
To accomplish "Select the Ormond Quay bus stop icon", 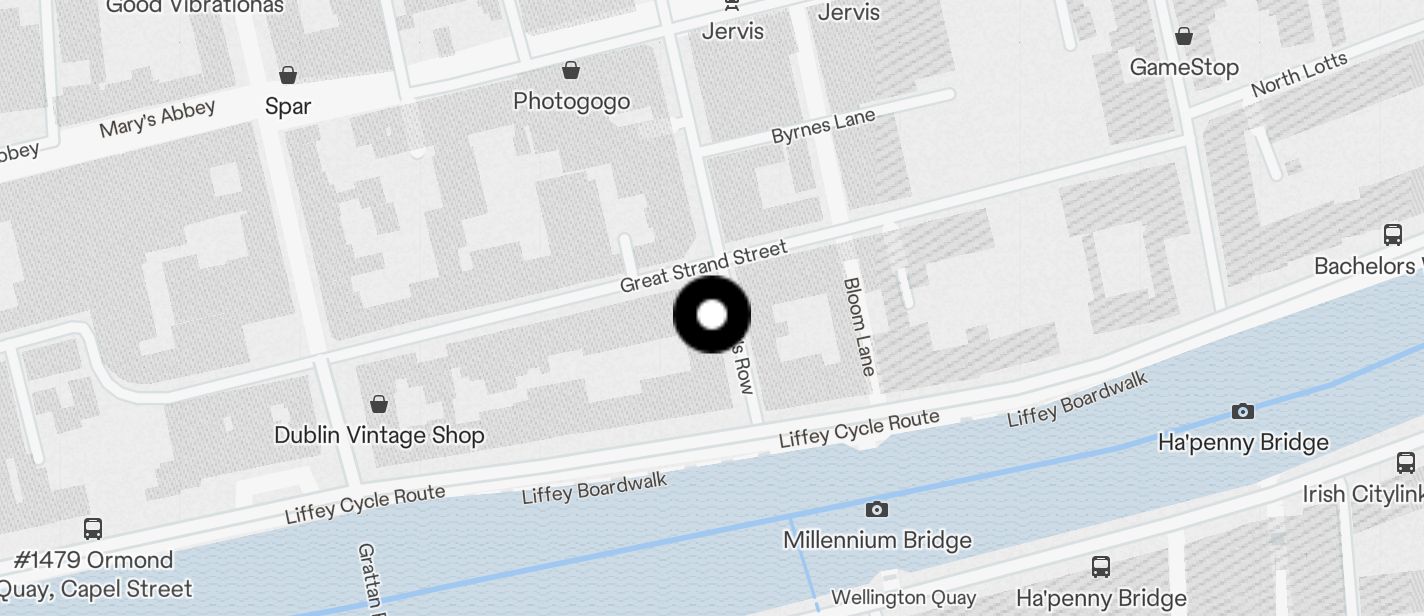I will tap(93, 528).
